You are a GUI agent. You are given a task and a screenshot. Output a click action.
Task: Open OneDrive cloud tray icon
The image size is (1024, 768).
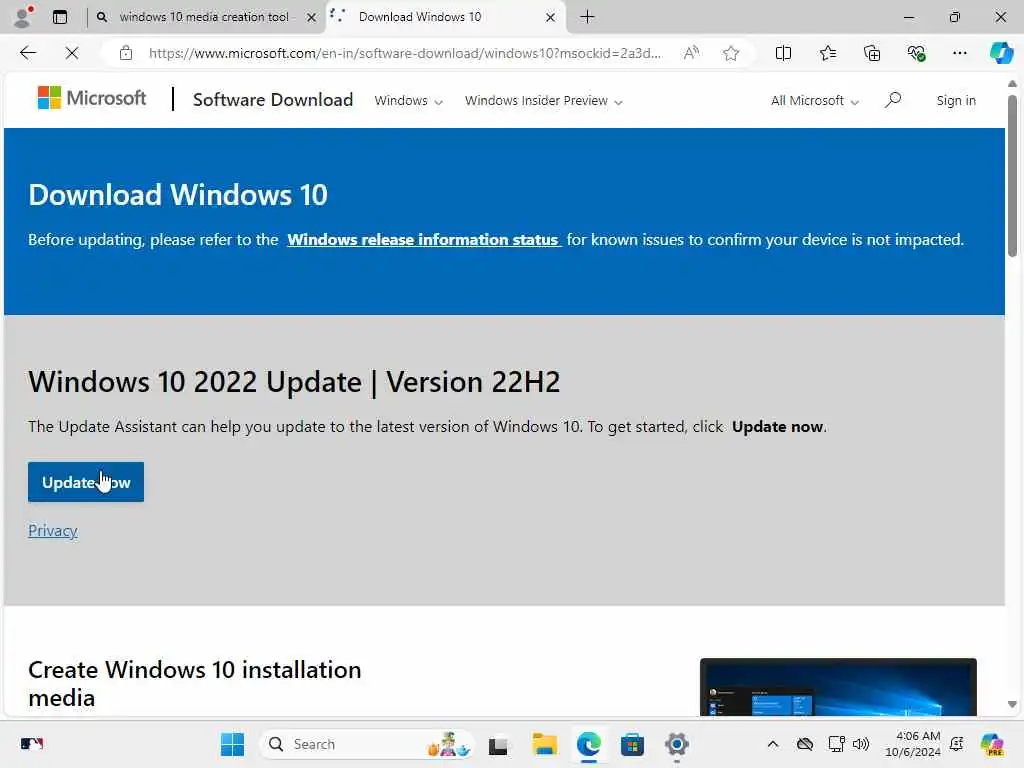[x=805, y=744]
